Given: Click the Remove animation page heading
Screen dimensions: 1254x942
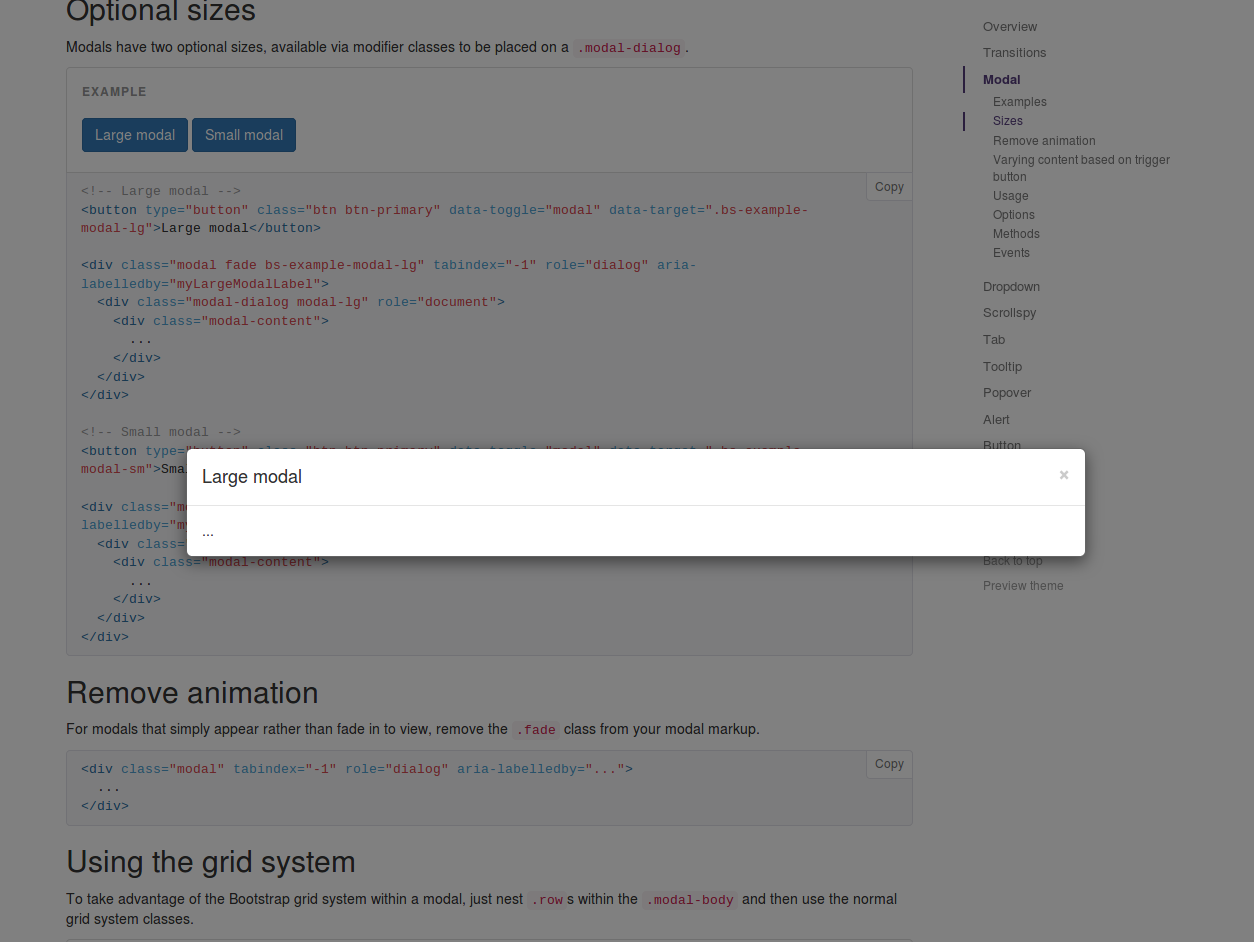Looking at the screenshot, I should (192, 693).
